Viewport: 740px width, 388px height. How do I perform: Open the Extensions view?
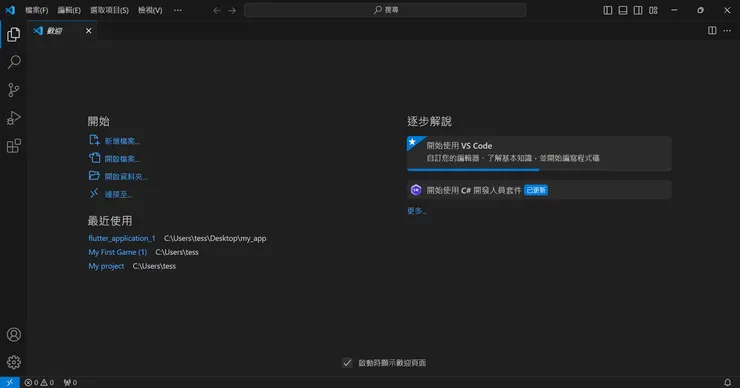(14, 146)
